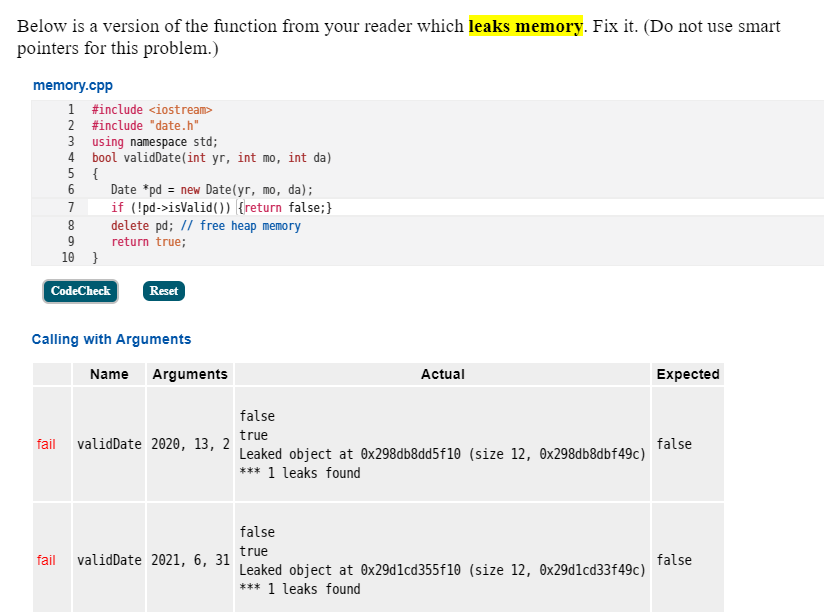Screen dimensions: 824x612
Task: Click the Arguments column header
Action: point(190,374)
